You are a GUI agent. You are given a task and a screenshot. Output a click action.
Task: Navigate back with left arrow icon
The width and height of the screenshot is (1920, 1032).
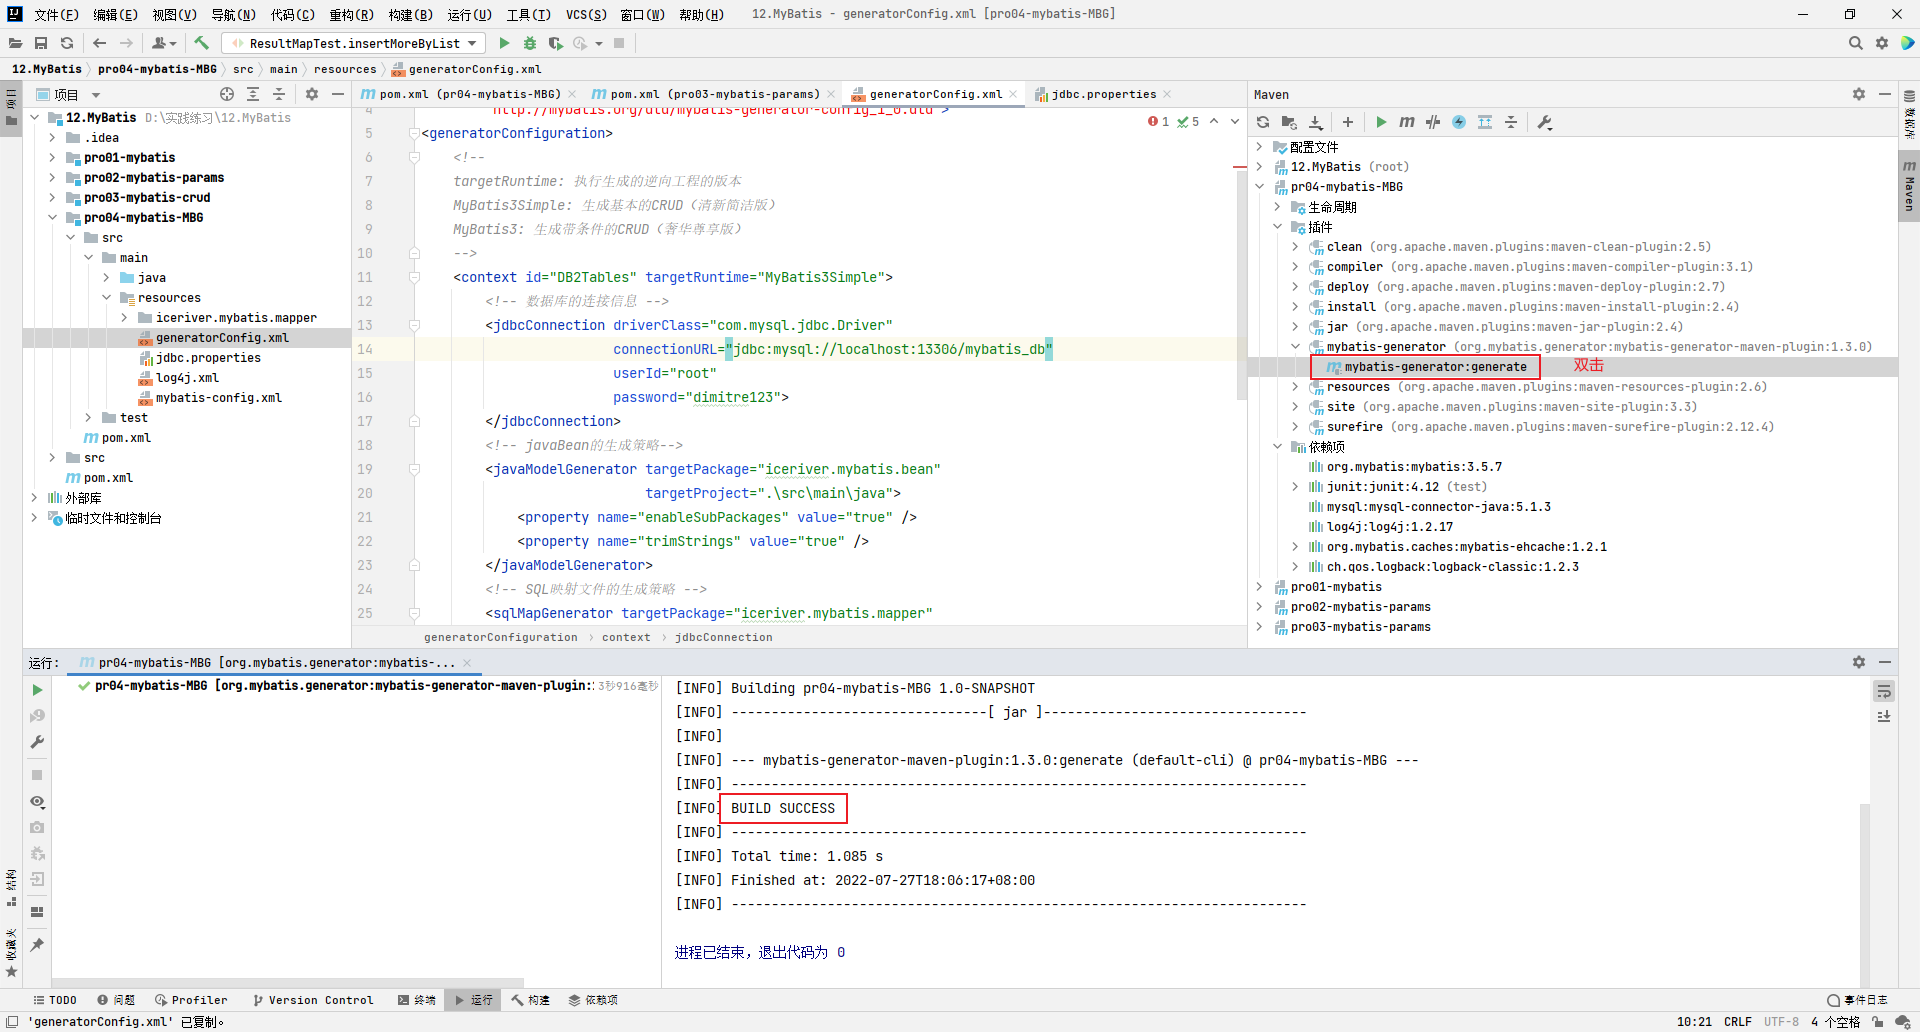click(x=99, y=43)
